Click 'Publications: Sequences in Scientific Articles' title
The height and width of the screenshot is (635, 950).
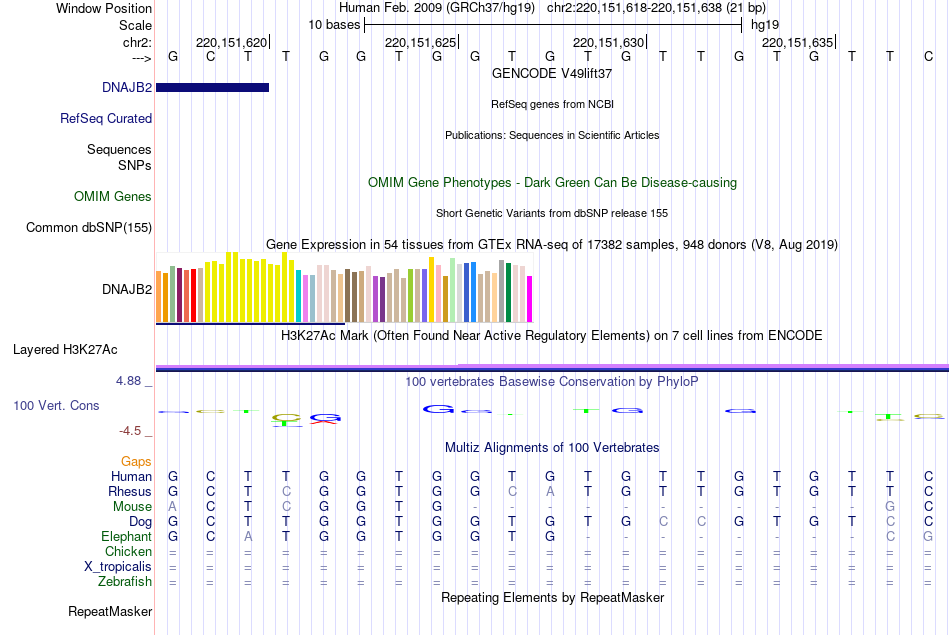click(x=552, y=135)
